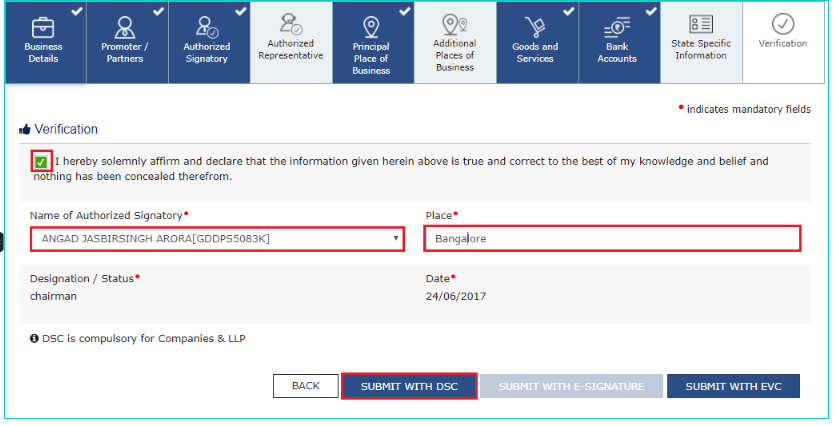This screenshot has width=838, height=426.
Task: Select the Bank Accounts tab label
Action: (617, 52)
